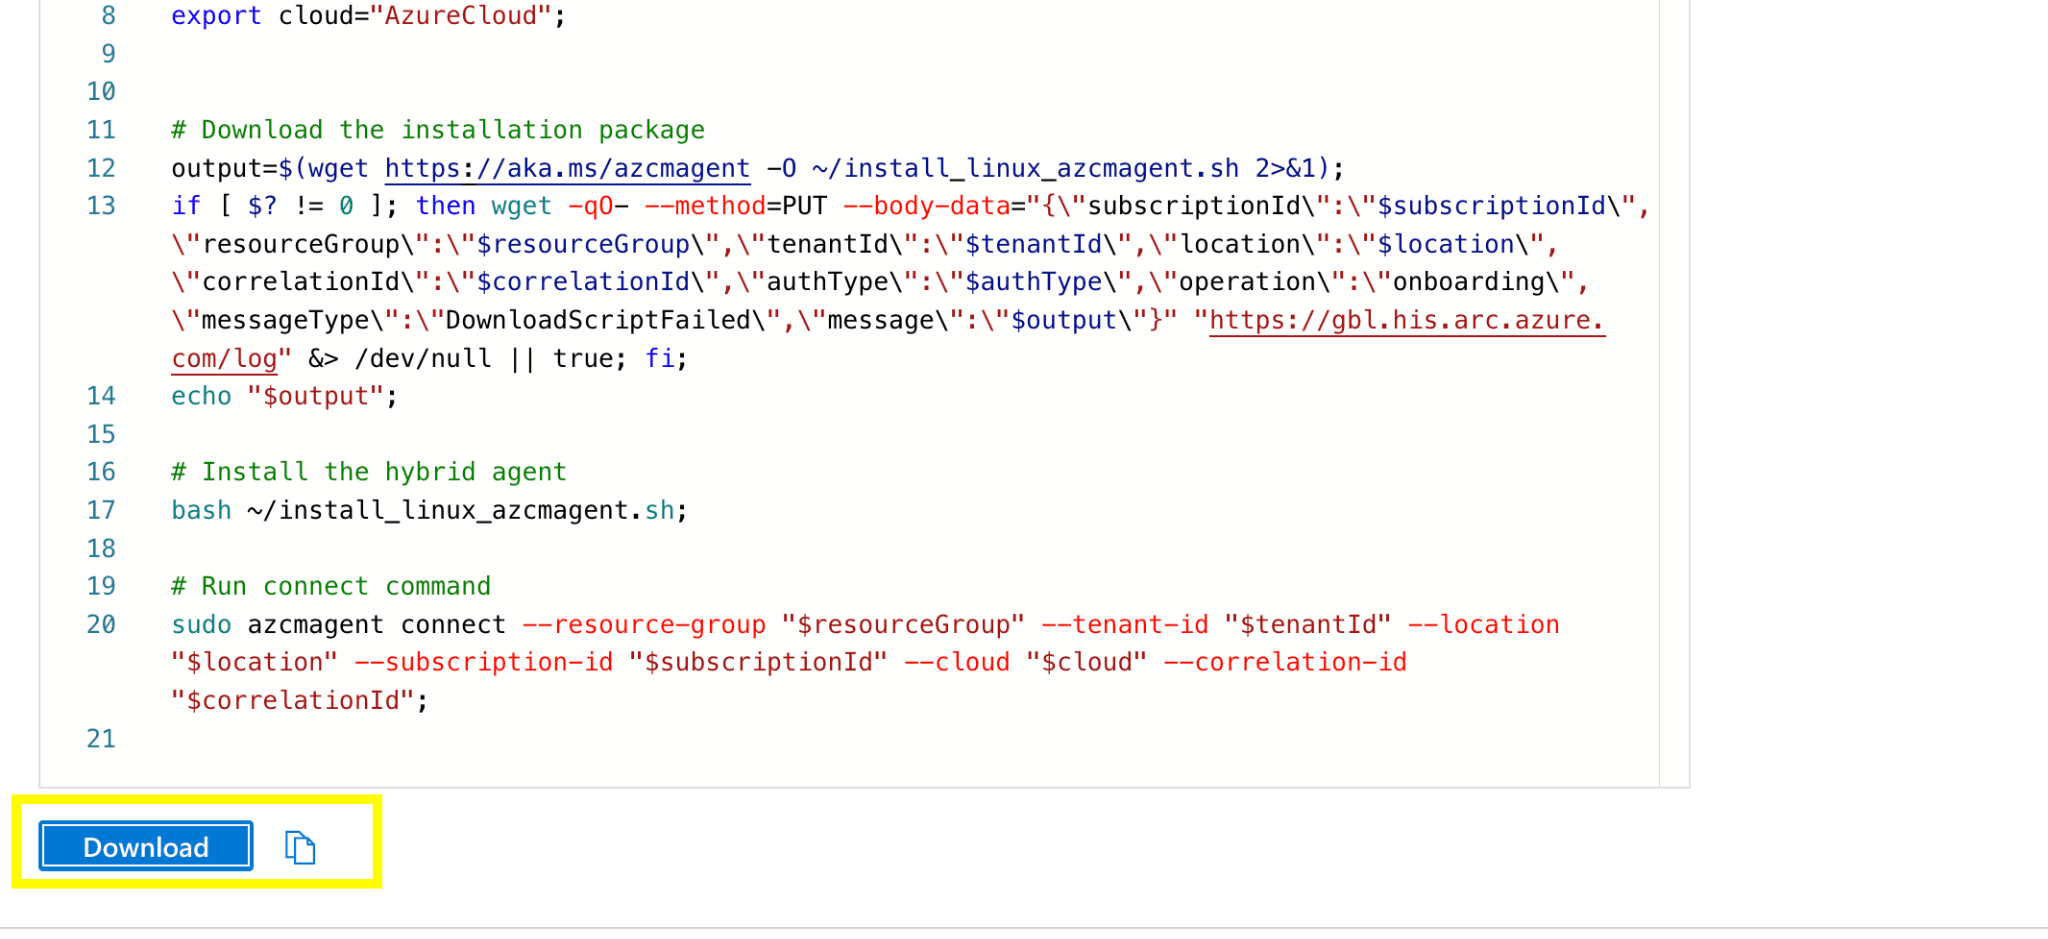The image size is (2048, 939).
Task: Click the sudo azcmagent connect command
Action: (x=339, y=625)
